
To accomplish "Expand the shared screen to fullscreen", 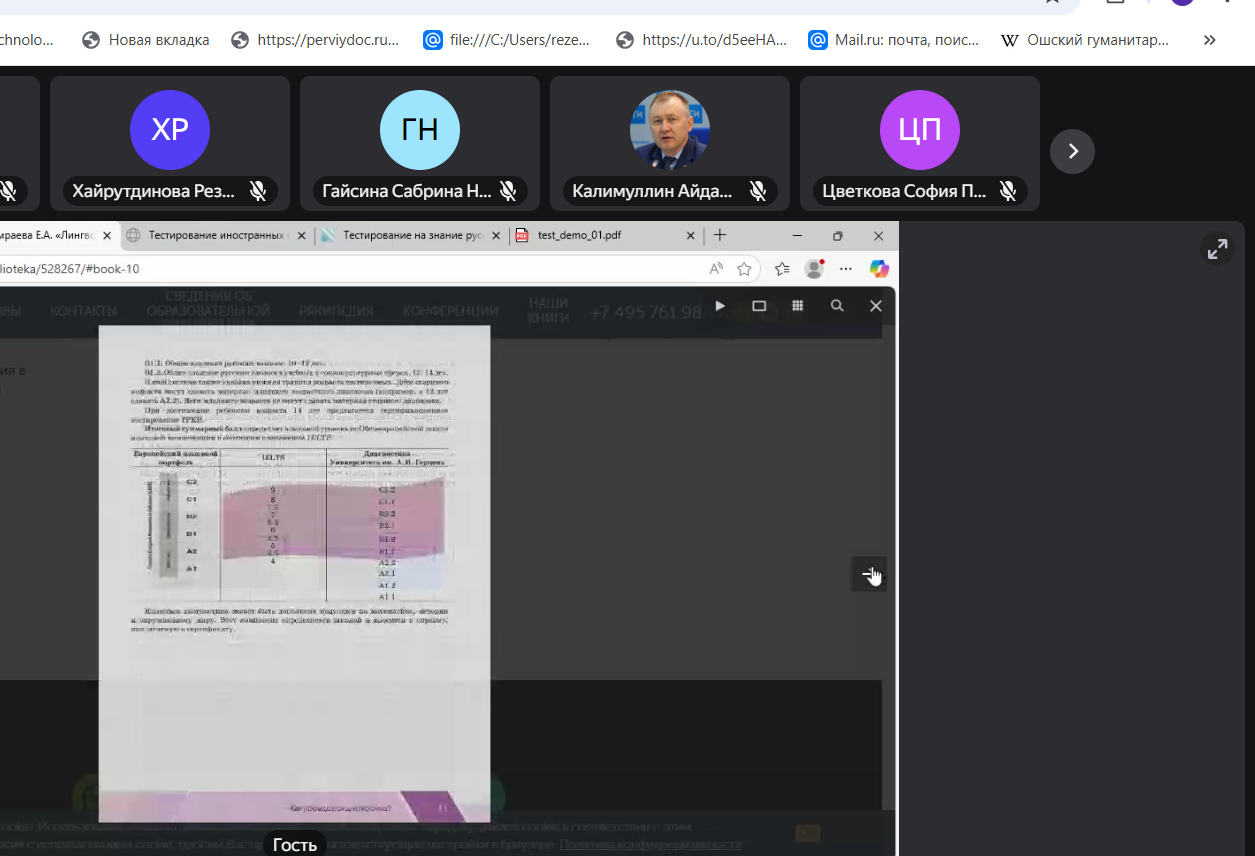I will pos(1217,250).
